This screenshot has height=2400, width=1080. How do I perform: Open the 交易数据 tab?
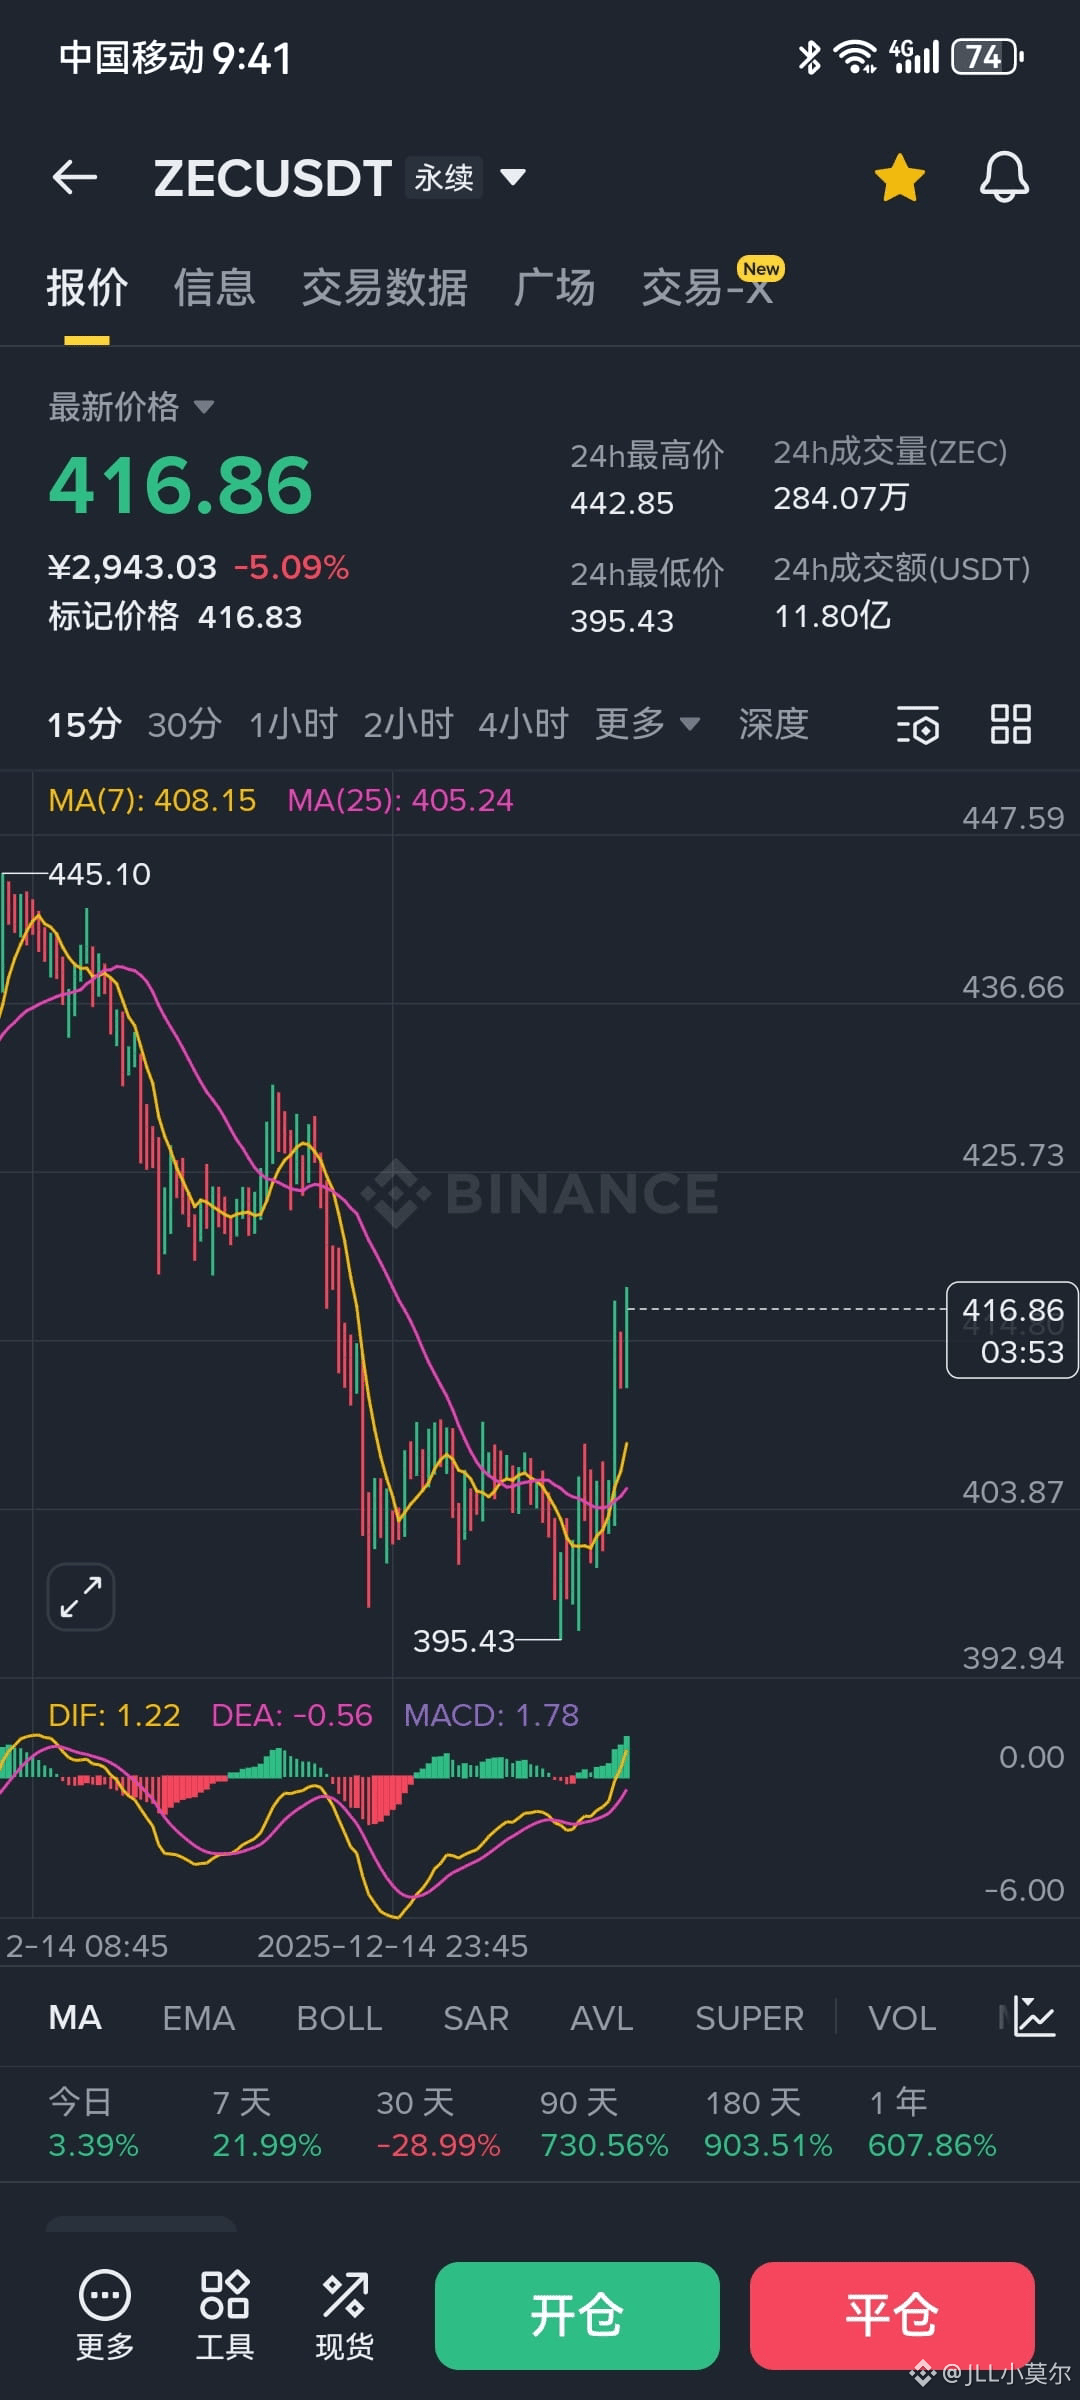click(x=385, y=288)
